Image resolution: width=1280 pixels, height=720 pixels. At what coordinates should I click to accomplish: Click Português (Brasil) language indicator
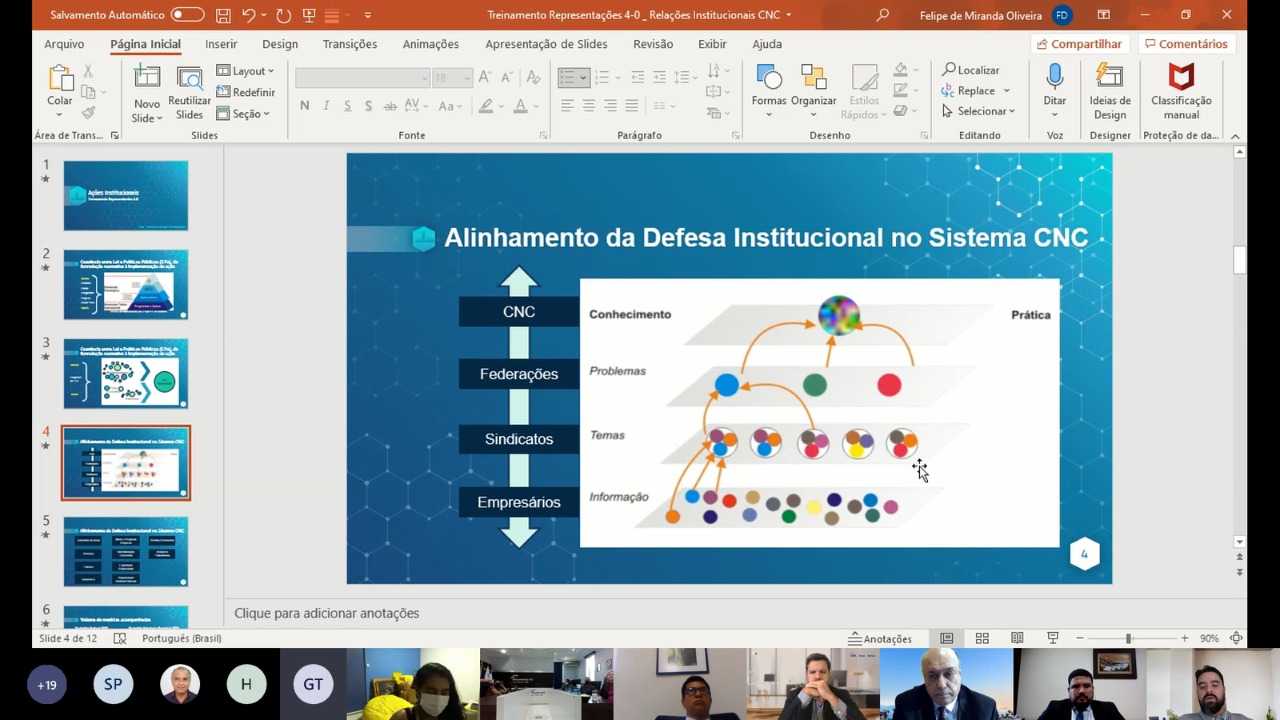(x=181, y=638)
